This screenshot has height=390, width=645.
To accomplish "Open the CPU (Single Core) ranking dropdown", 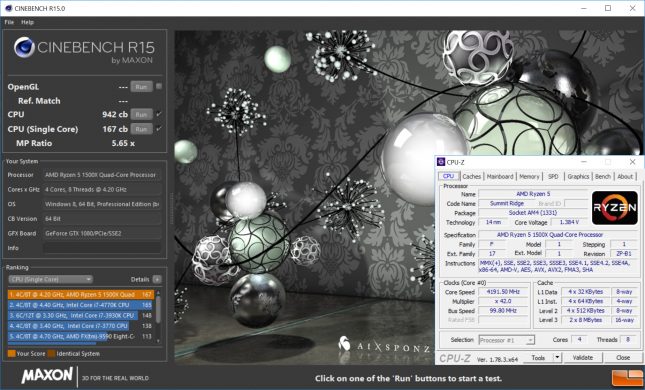I will pos(51,279).
